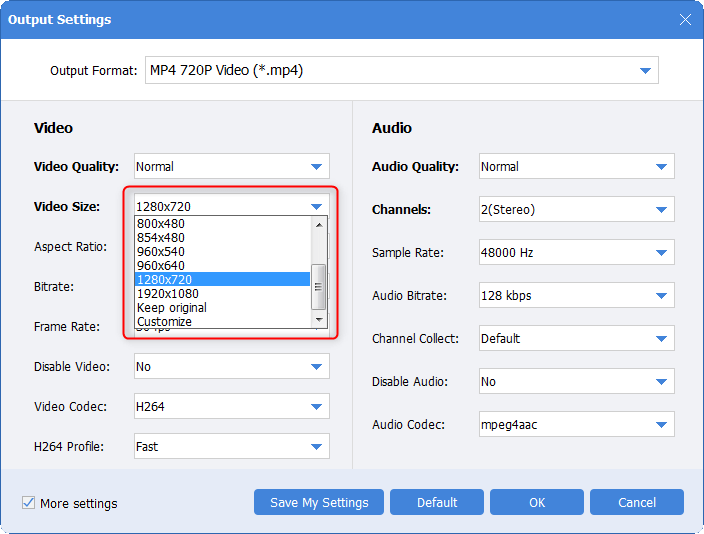
Task: Click the size list scrollbar thumb
Action: tap(318, 287)
